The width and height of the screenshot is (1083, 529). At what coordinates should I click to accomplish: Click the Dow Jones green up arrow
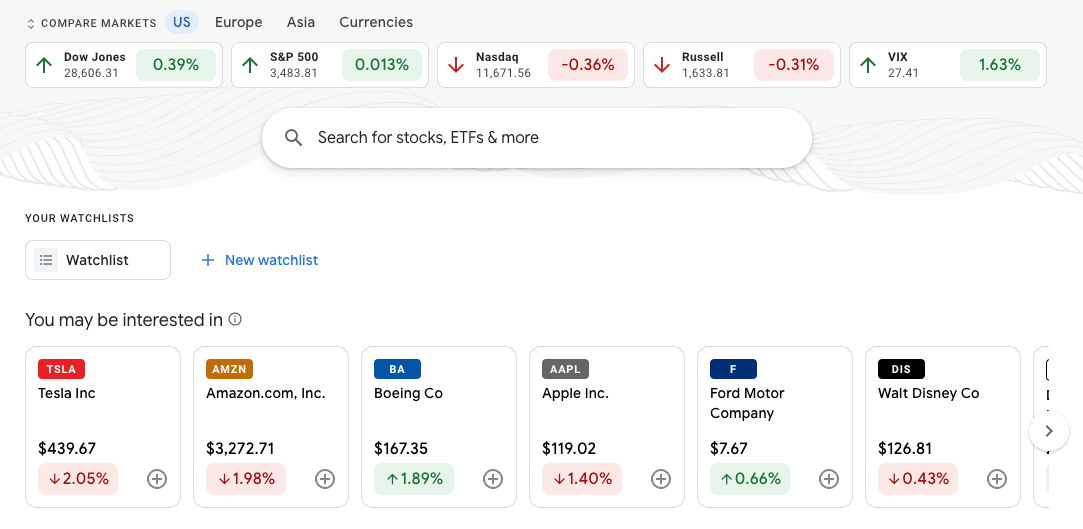(x=44, y=65)
